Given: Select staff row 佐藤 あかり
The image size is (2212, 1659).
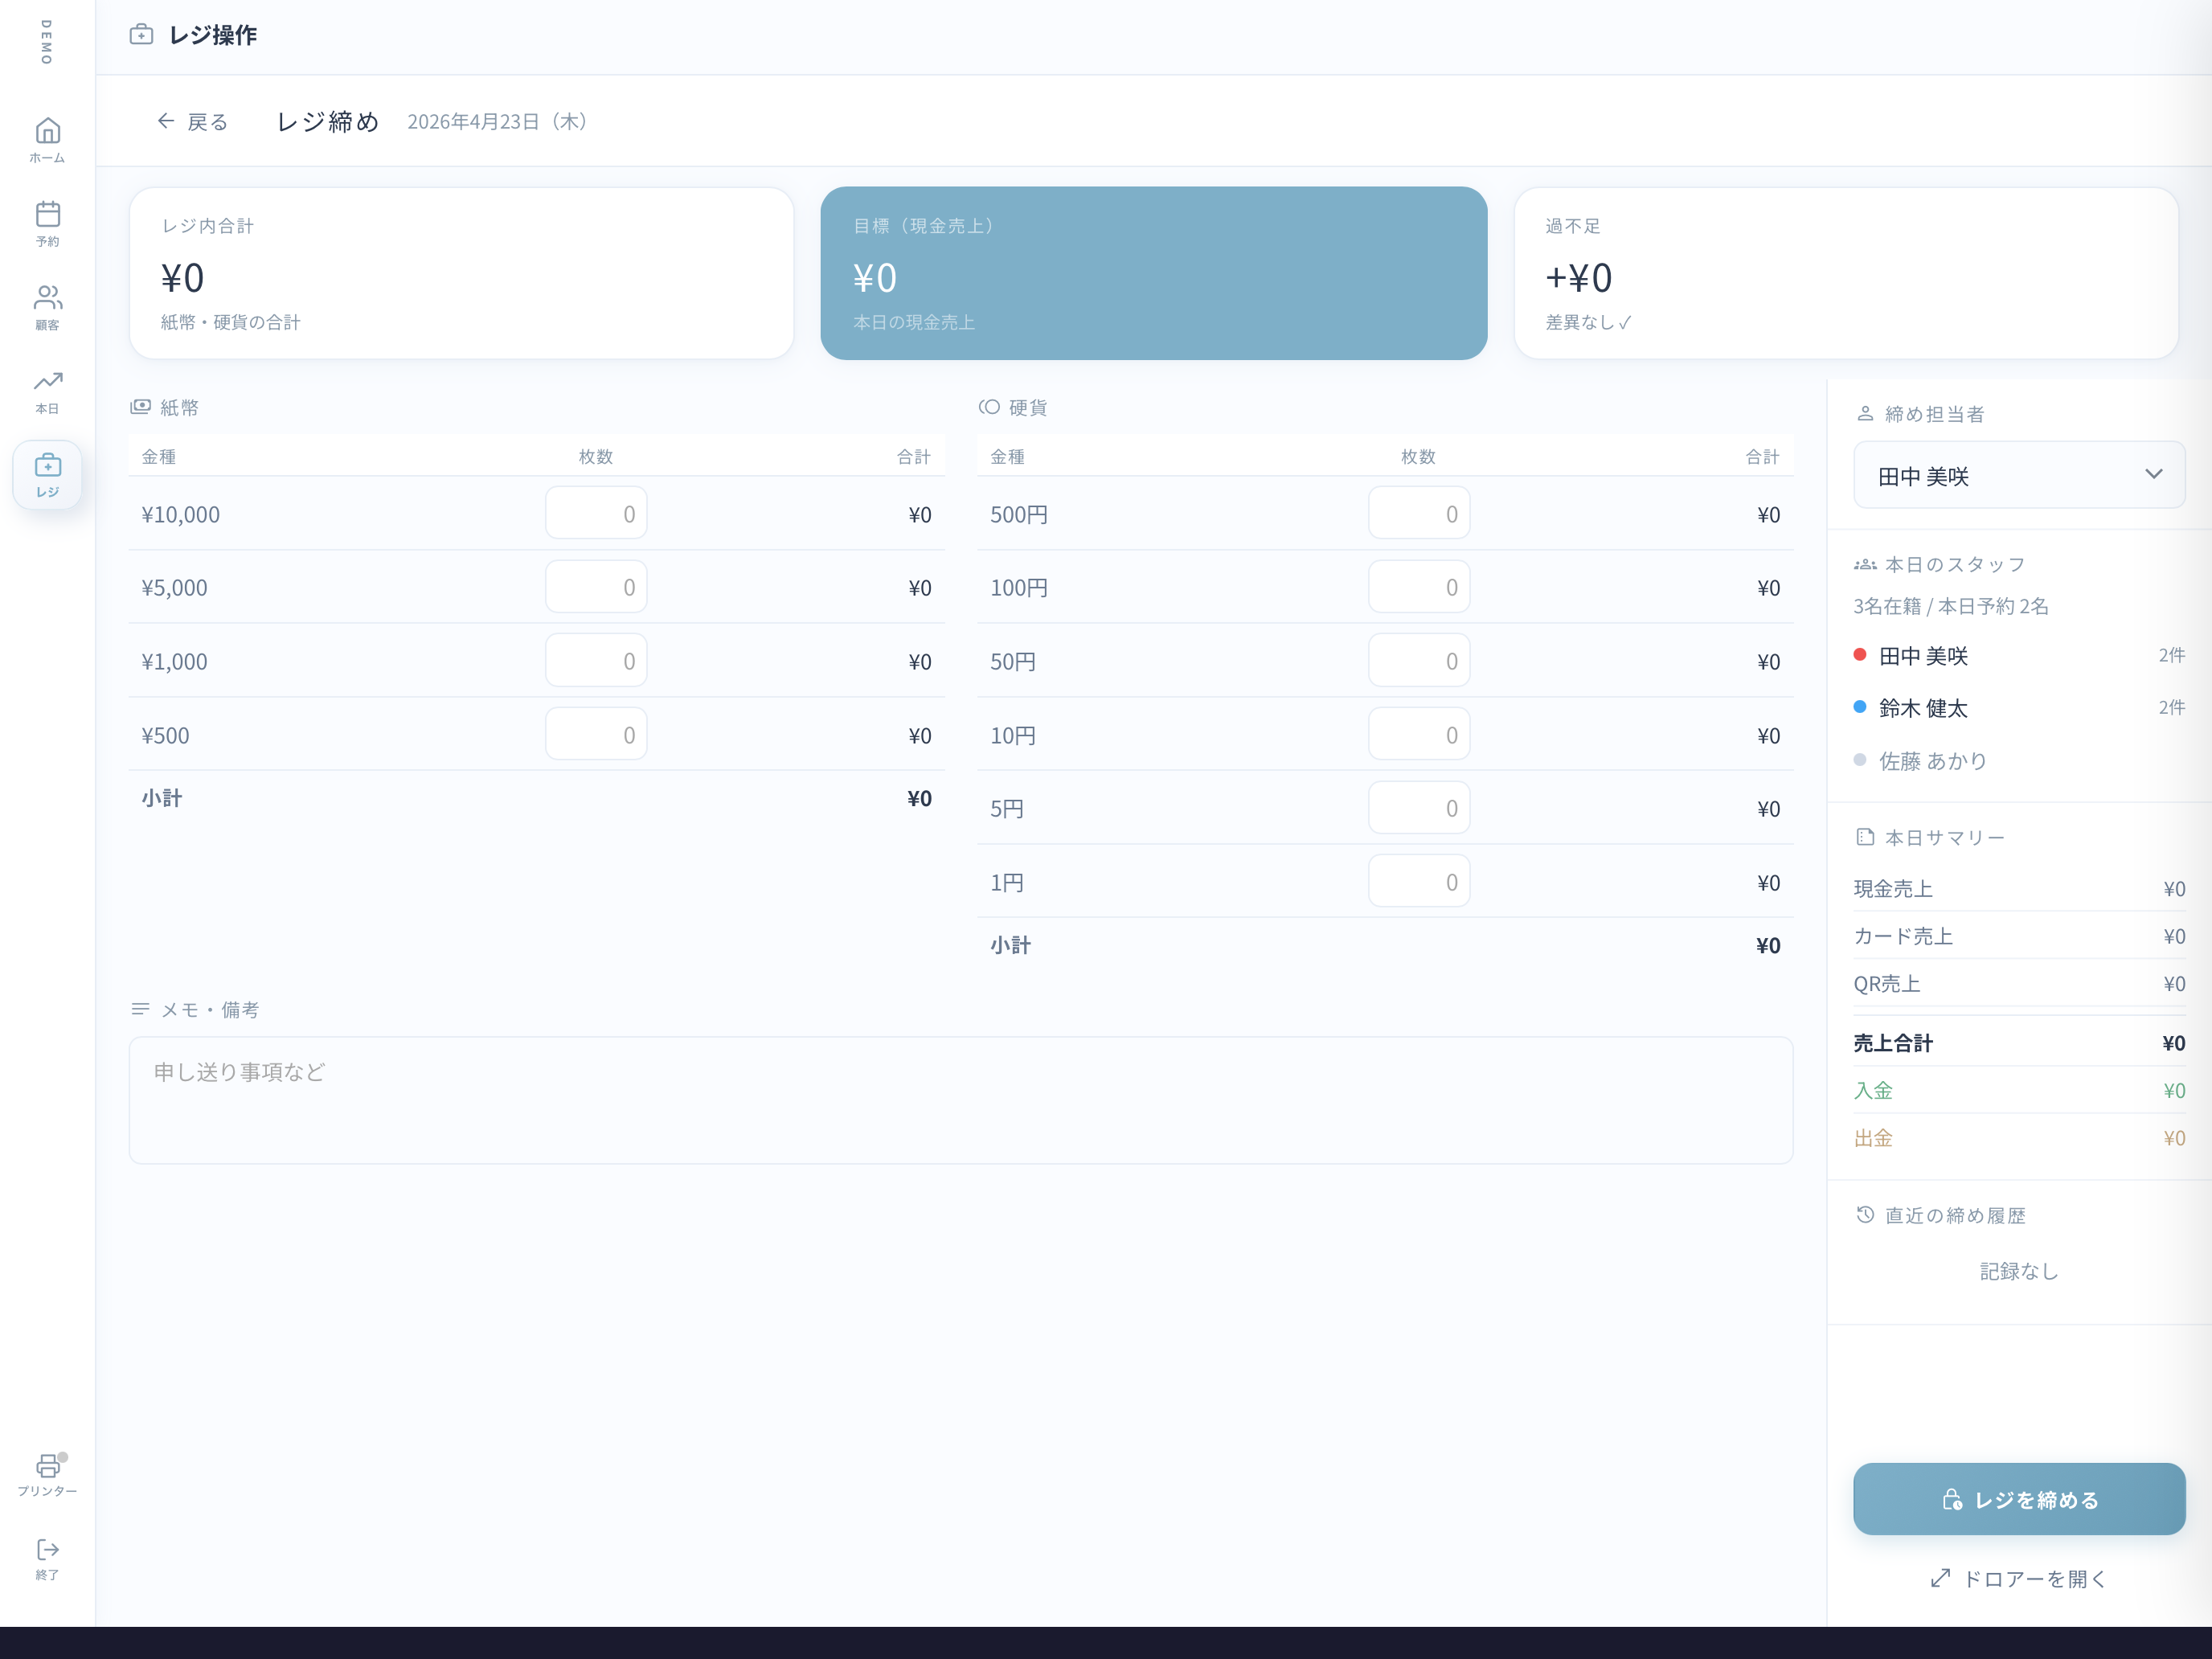Looking at the screenshot, I should pos(2019,761).
